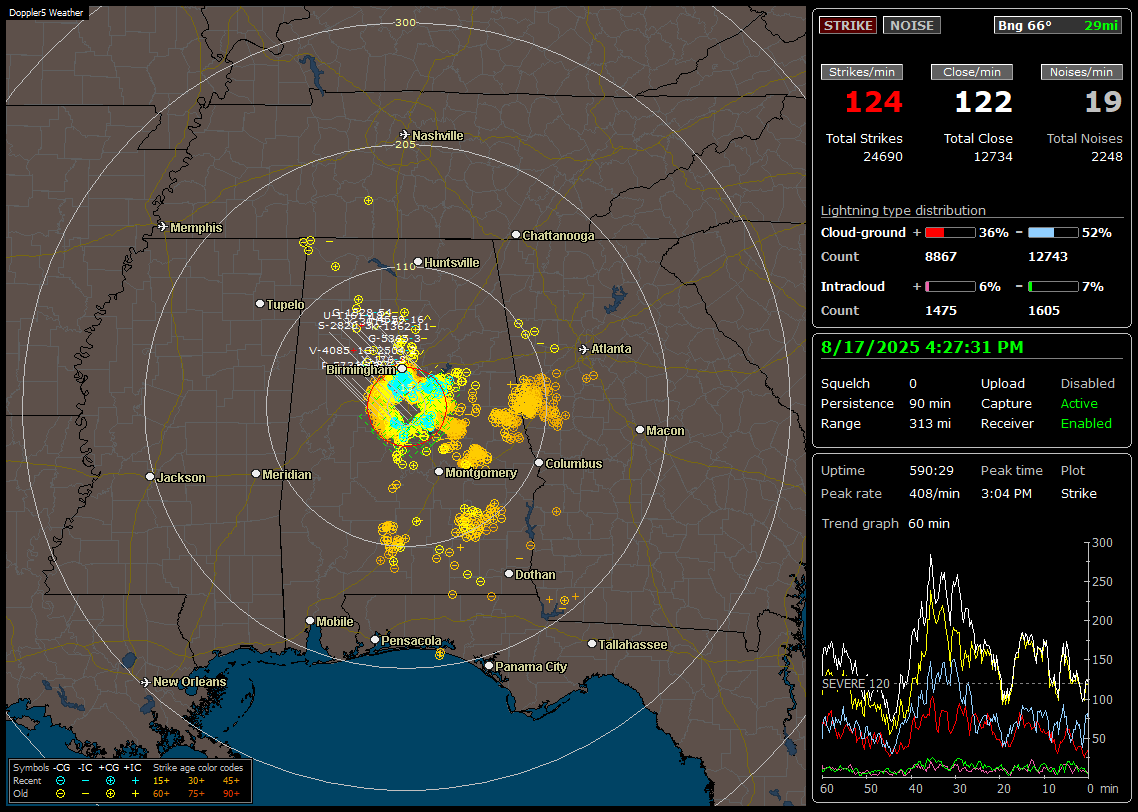Screen dimensions: 1138x812
Task: Click the lone strike symbol south of Nashville
Action: coord(369,200)
